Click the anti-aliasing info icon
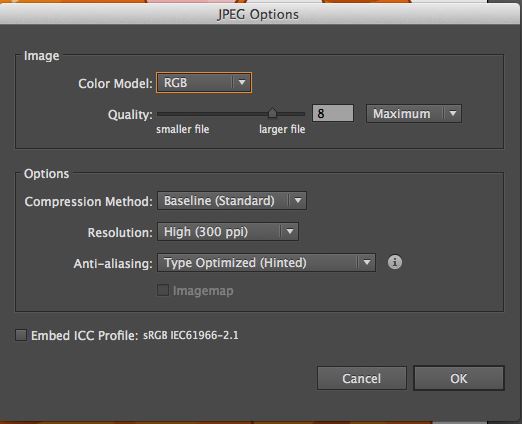 coord(395,262)
